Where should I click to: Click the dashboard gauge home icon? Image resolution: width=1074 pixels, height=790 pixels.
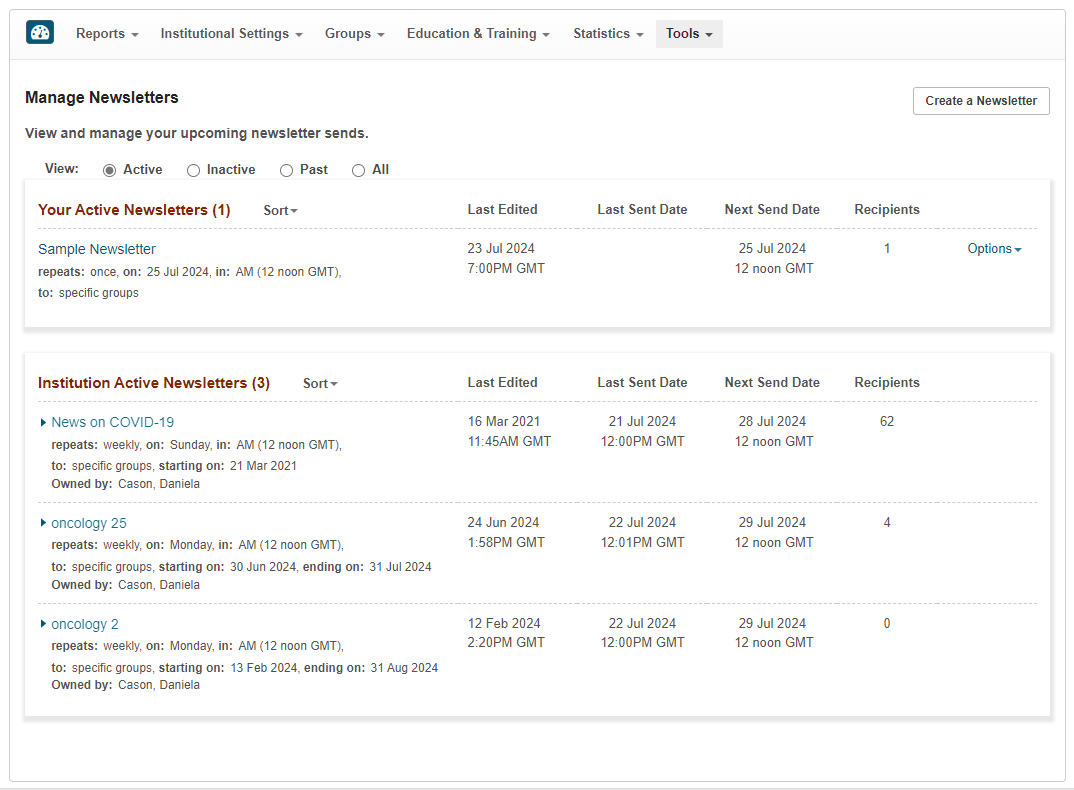coord(40,33)
